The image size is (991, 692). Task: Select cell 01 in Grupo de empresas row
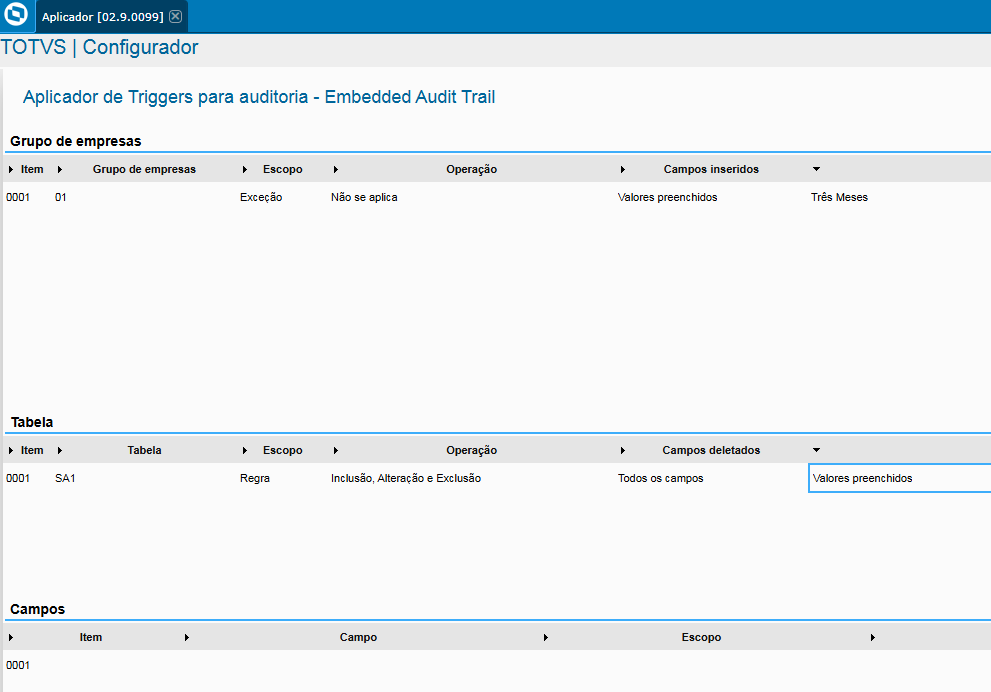pos(61,197)
